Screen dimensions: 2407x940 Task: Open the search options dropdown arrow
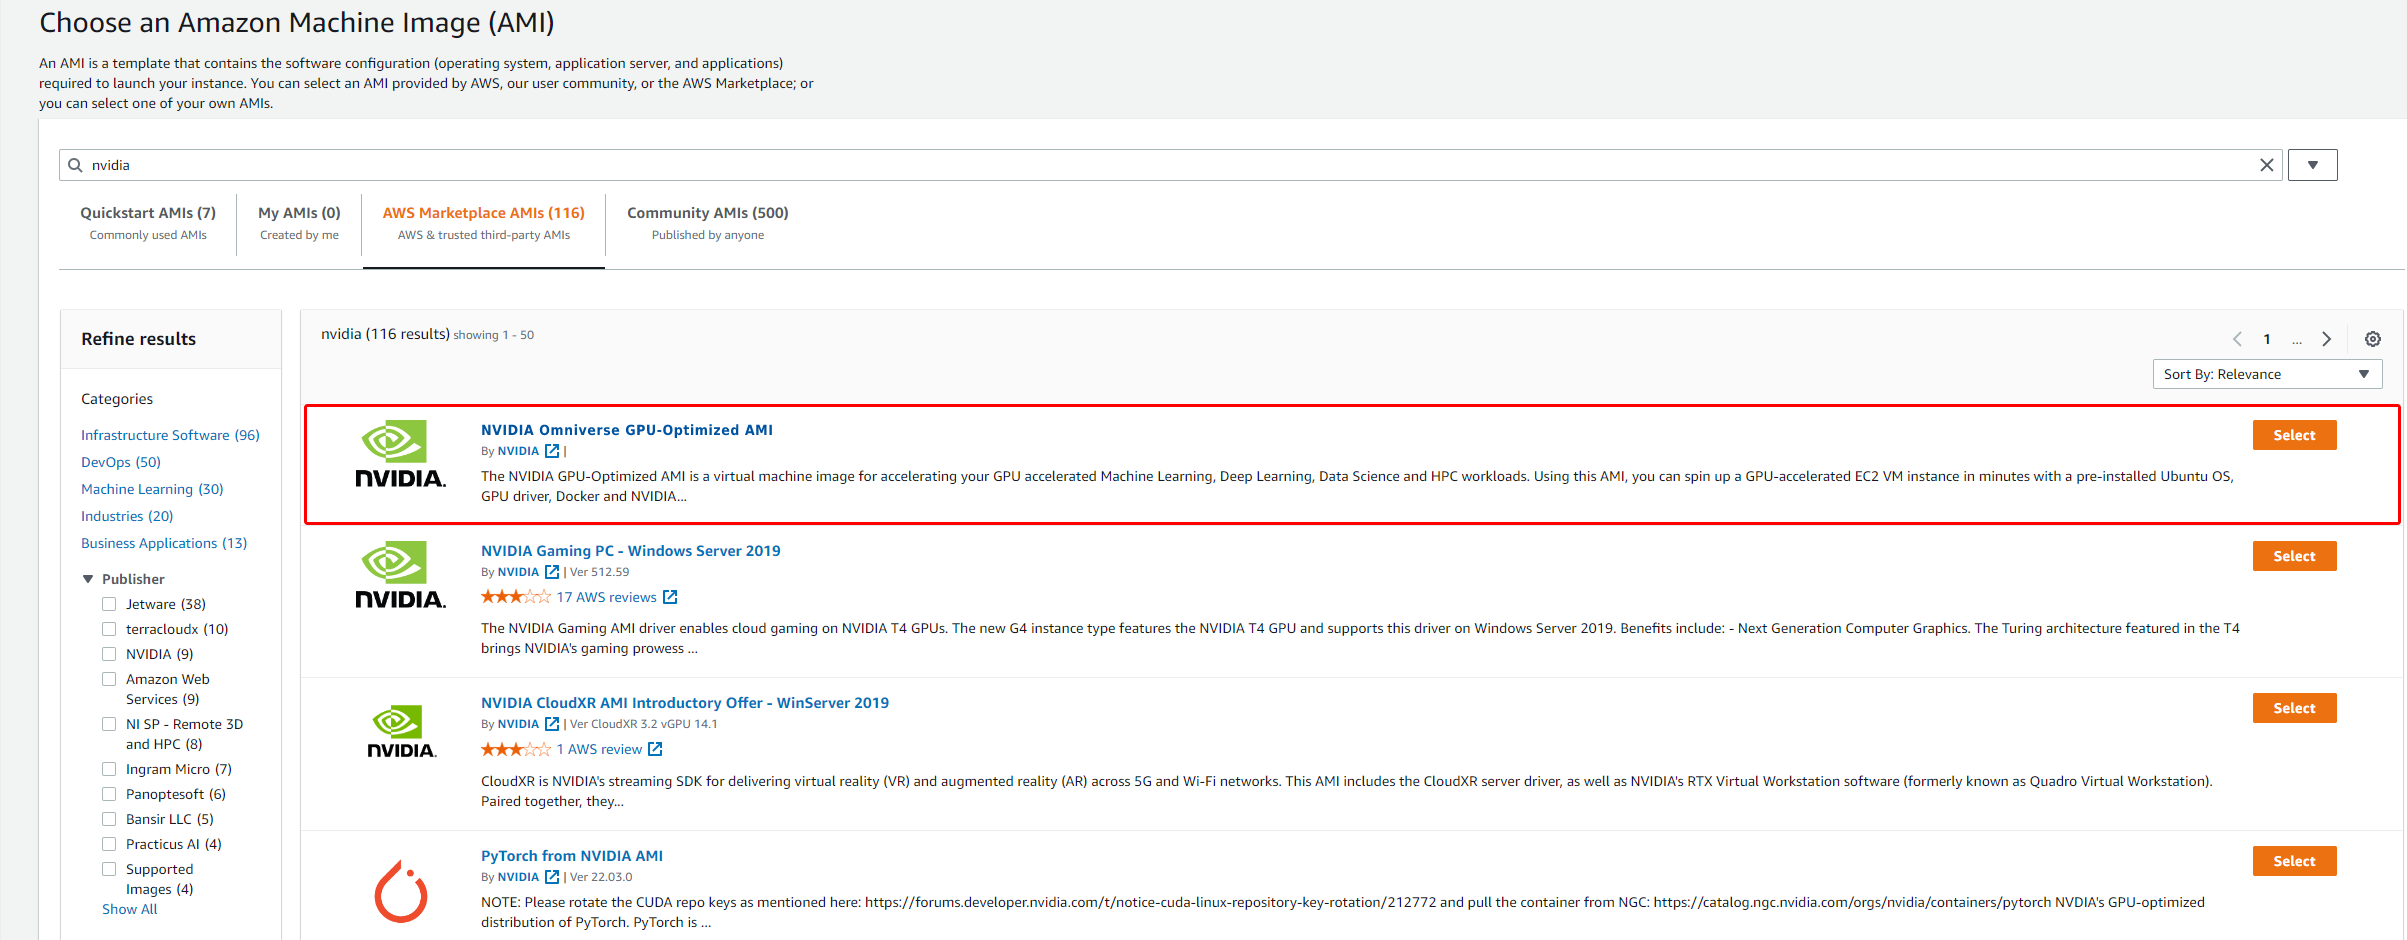pos(2312,165)
